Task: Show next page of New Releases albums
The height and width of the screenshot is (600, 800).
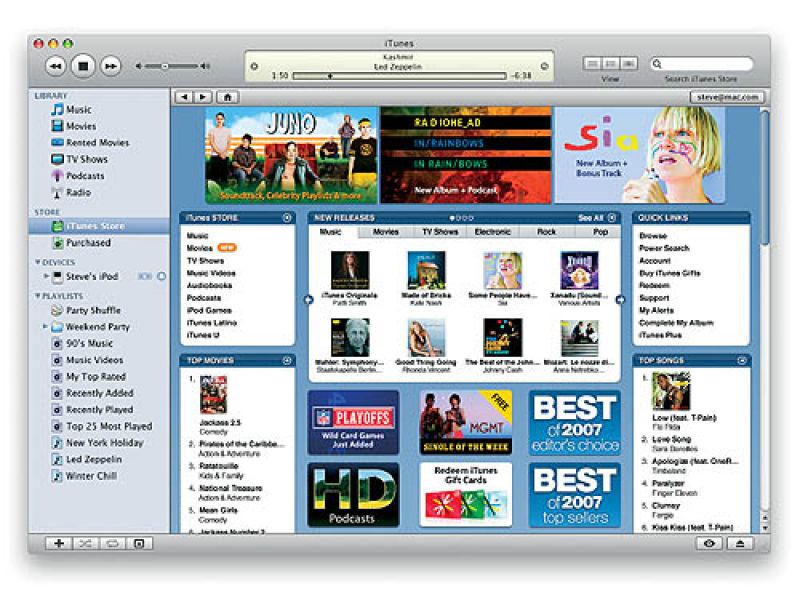Action: click(x=620, y=300)
